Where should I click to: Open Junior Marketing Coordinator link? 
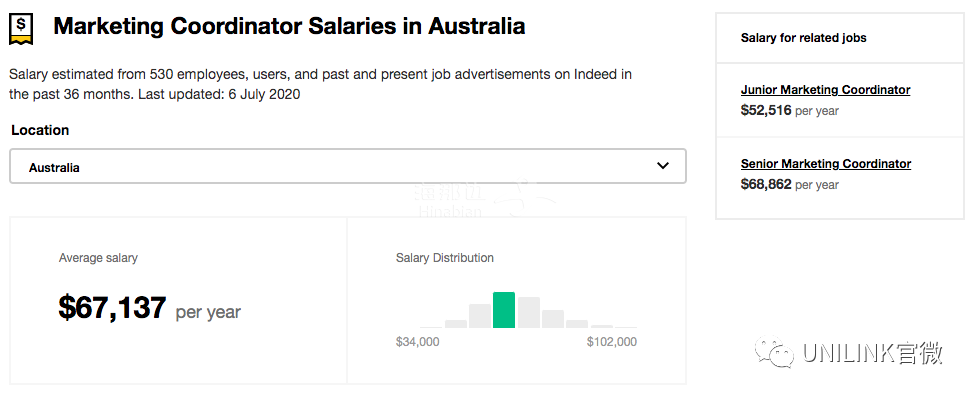pyautogui.click(x=826, y=90)
